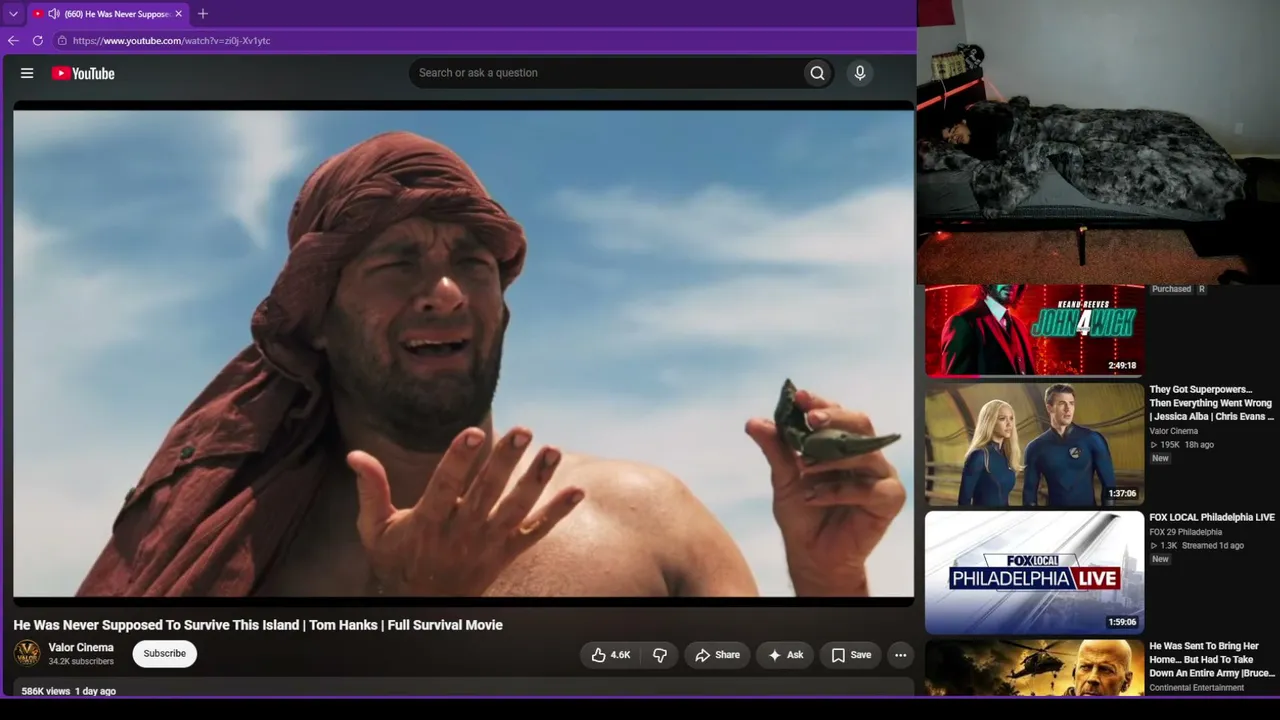Focus the YouTube search box
The image size is (1280, 720).
pyautogui.click(x=604, y=73)
